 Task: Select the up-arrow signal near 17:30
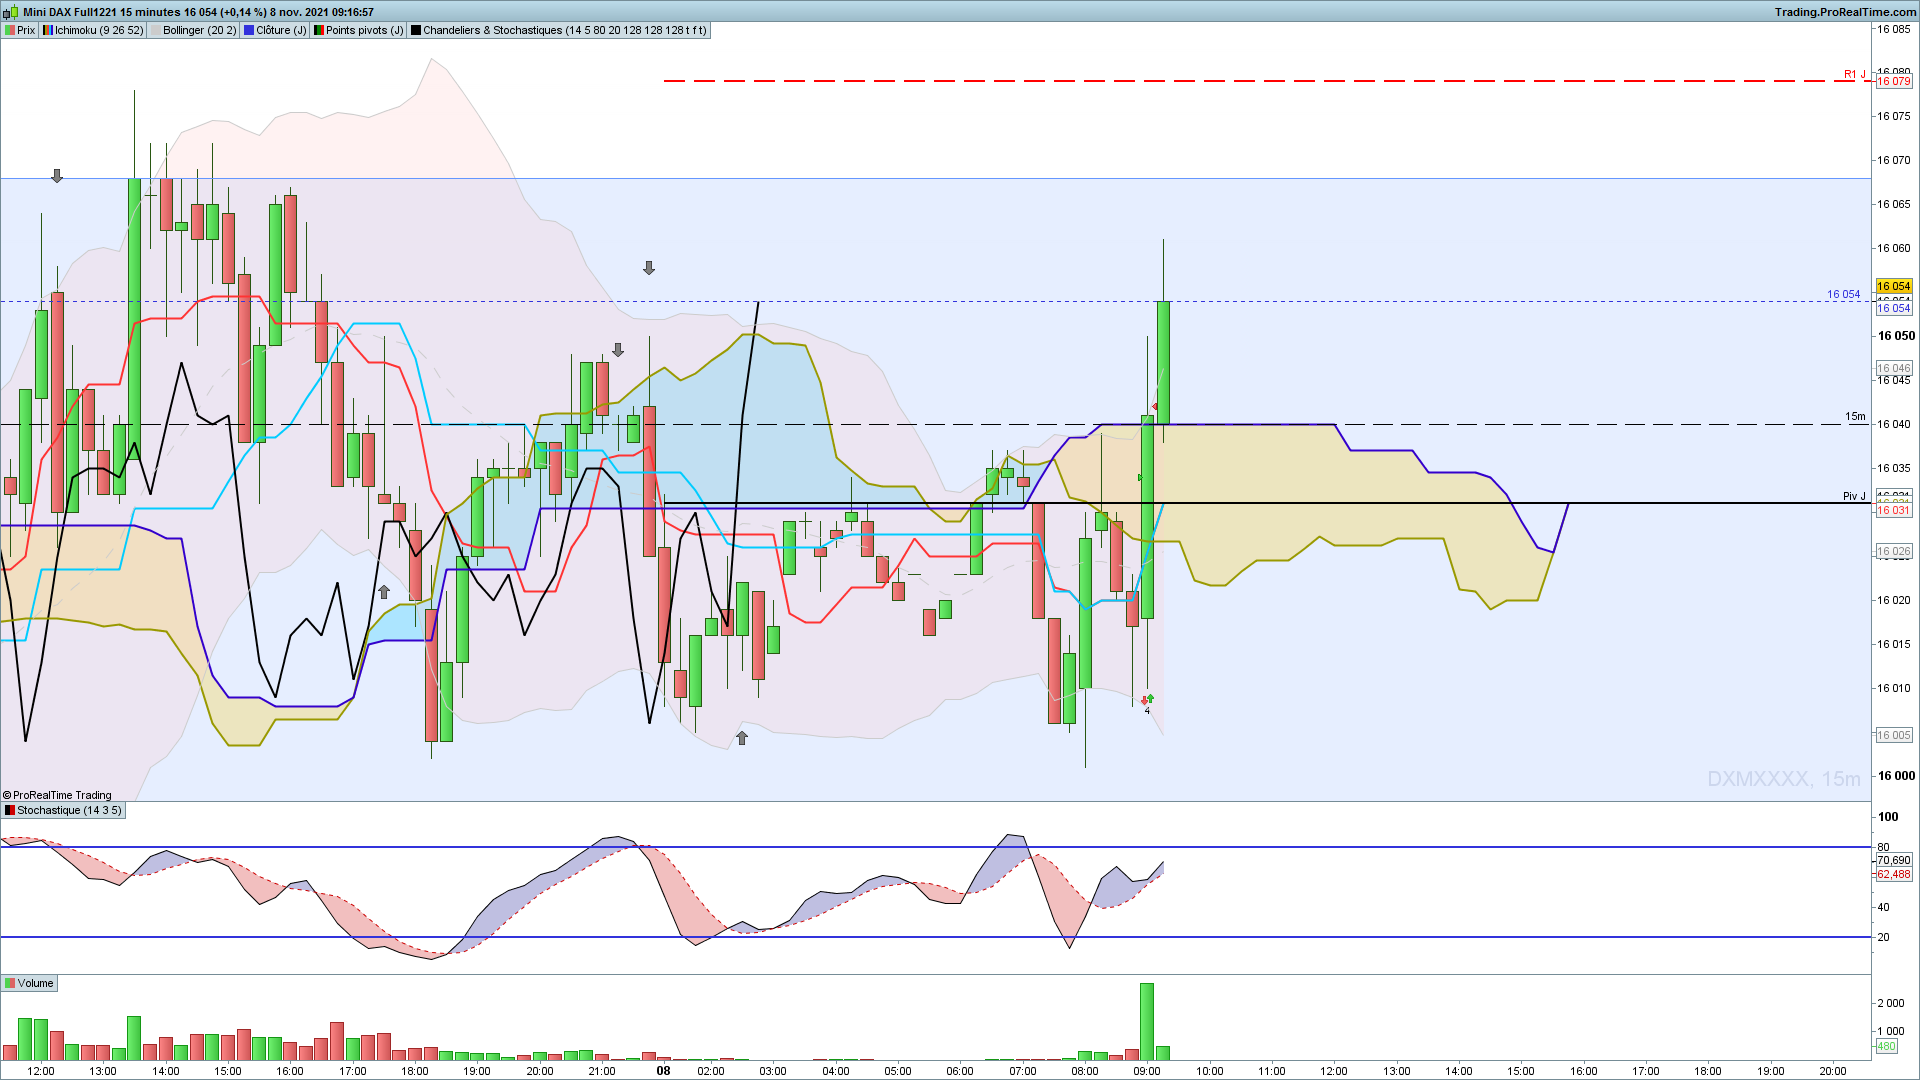coord(384,592)
